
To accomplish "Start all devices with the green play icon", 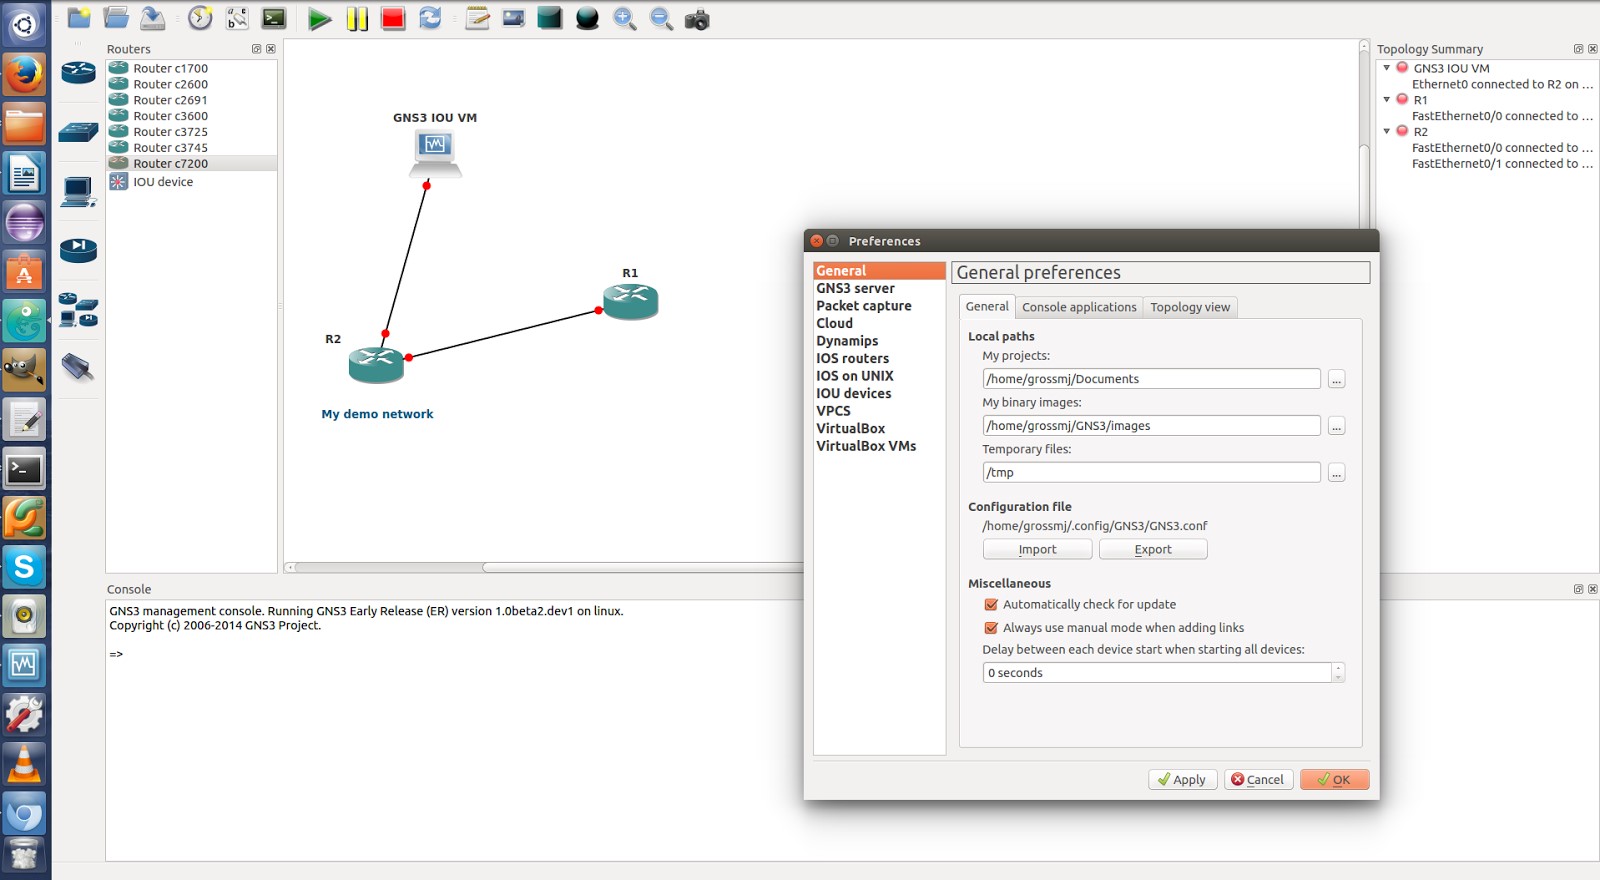I will pyautogui.click(x=320, y=18).
